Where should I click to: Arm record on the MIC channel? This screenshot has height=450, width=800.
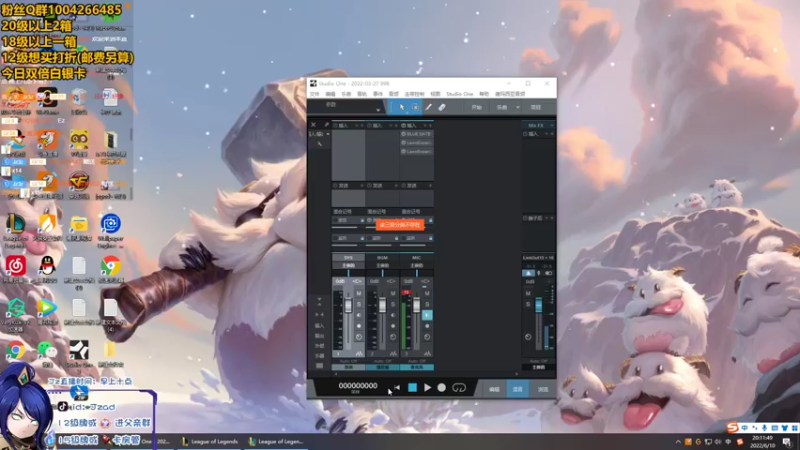[427, 326]
